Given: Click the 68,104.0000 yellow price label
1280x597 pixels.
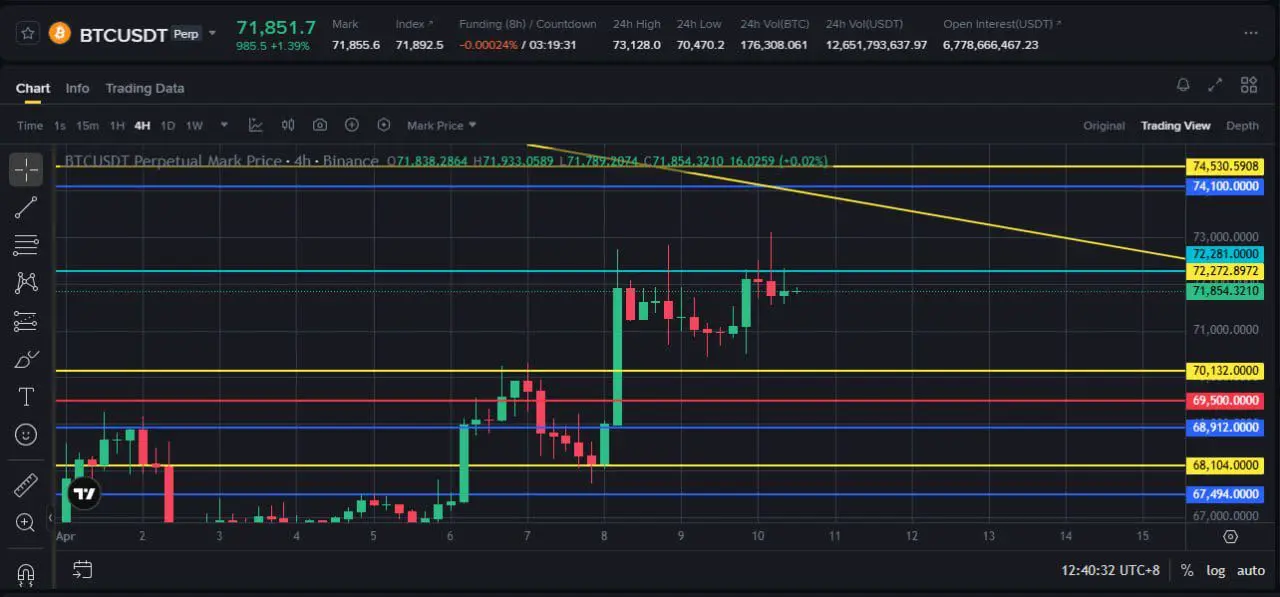Looking at the screenshot, I should [1226, 465].
